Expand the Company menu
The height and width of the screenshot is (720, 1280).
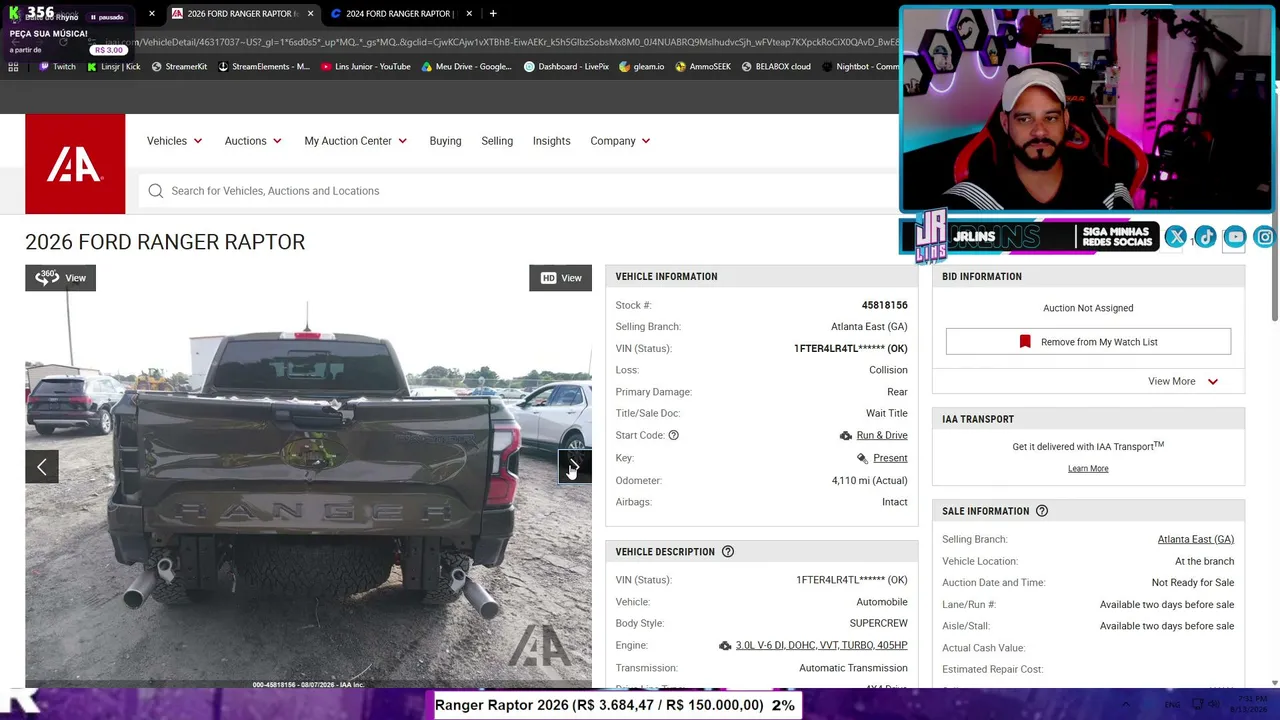coord(620,141)
